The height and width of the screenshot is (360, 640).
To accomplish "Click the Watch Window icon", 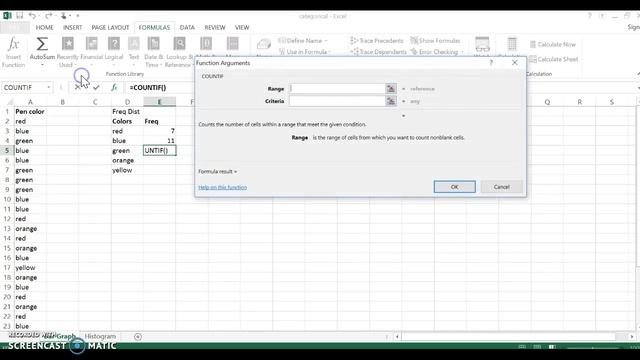I will point(482,44).
